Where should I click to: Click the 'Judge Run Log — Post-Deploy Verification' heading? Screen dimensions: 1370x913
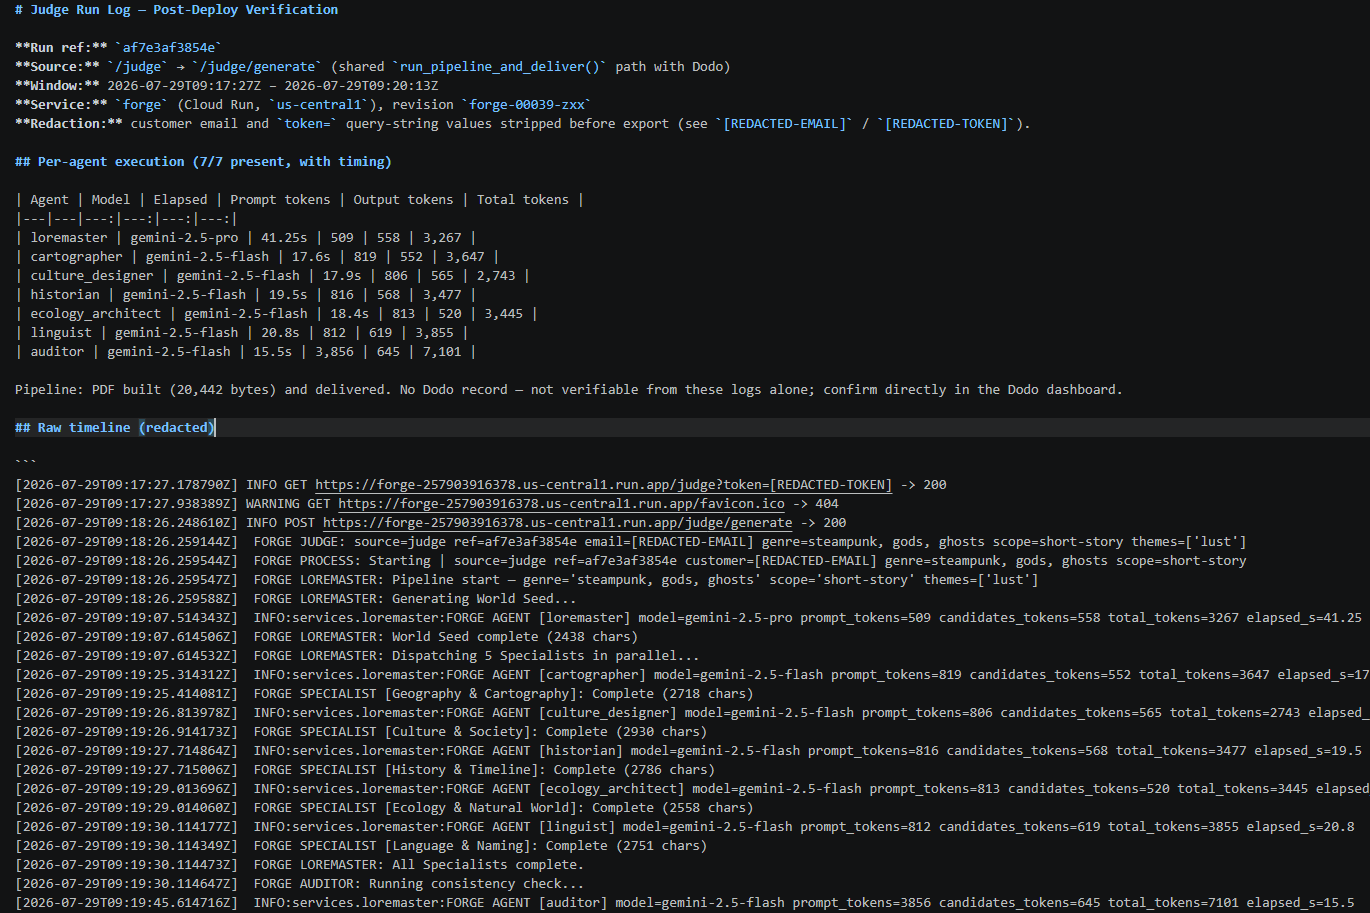[176, 10]
